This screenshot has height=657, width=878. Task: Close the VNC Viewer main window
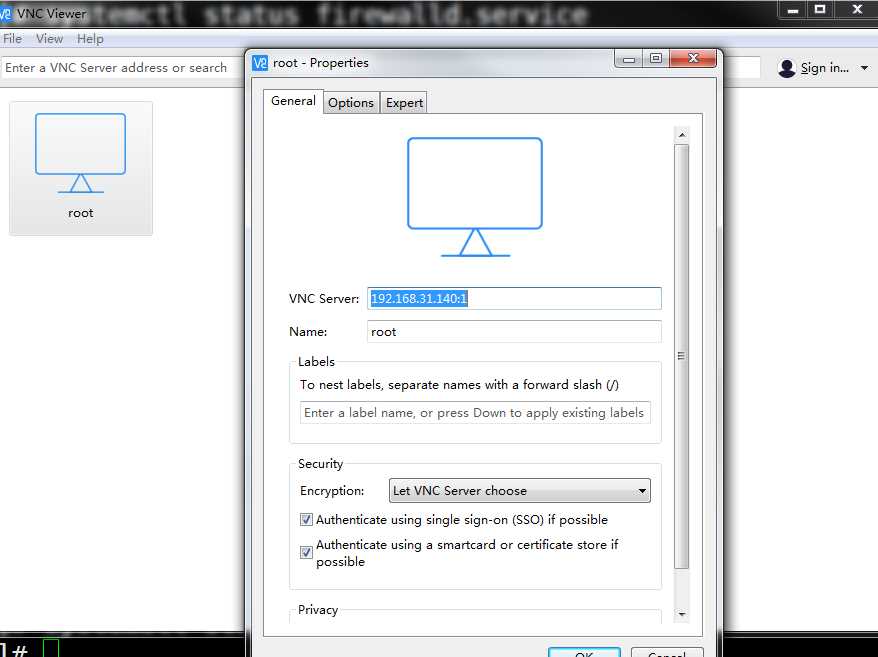(857, 10)
